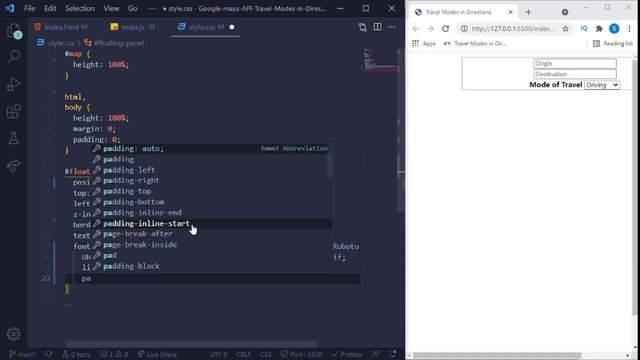The width and height of the screenshot is (640, 360).
Task: Select padding-inline-start suggestion
Action: pos(211,223)
